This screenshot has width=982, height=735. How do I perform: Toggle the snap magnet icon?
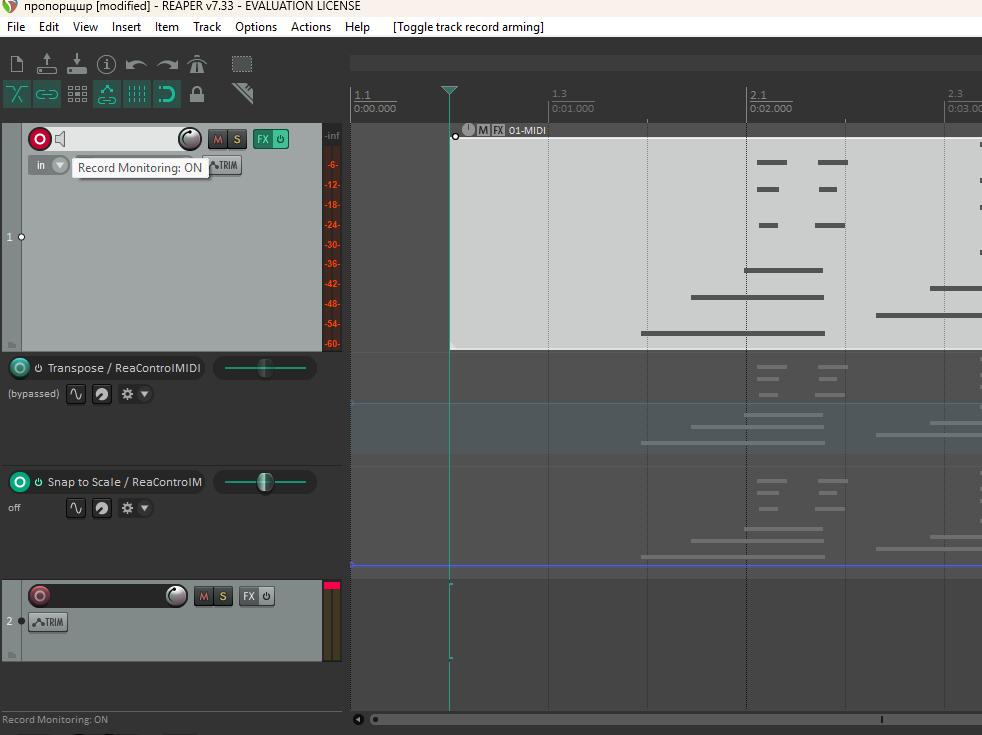point(166,94)
